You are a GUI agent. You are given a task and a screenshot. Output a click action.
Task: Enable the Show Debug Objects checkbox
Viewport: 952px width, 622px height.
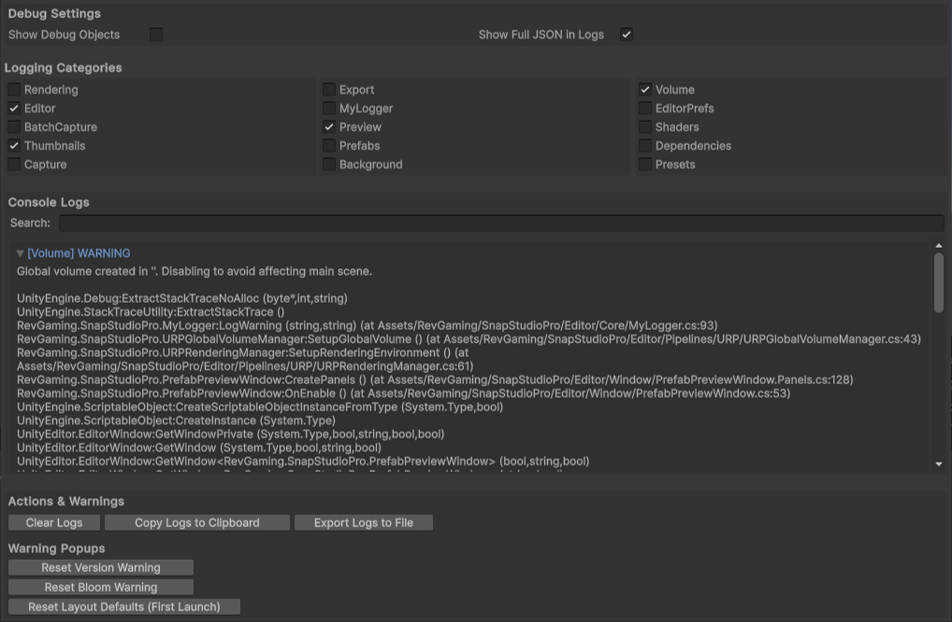(x=156, y=35)
